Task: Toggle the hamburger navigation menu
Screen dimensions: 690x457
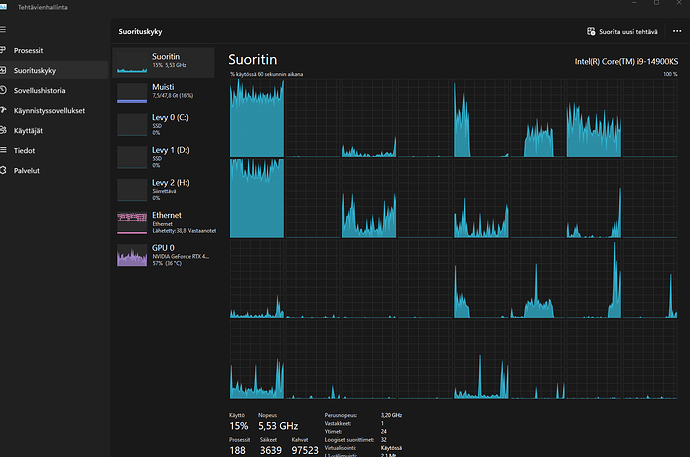Action: [4, 30]
